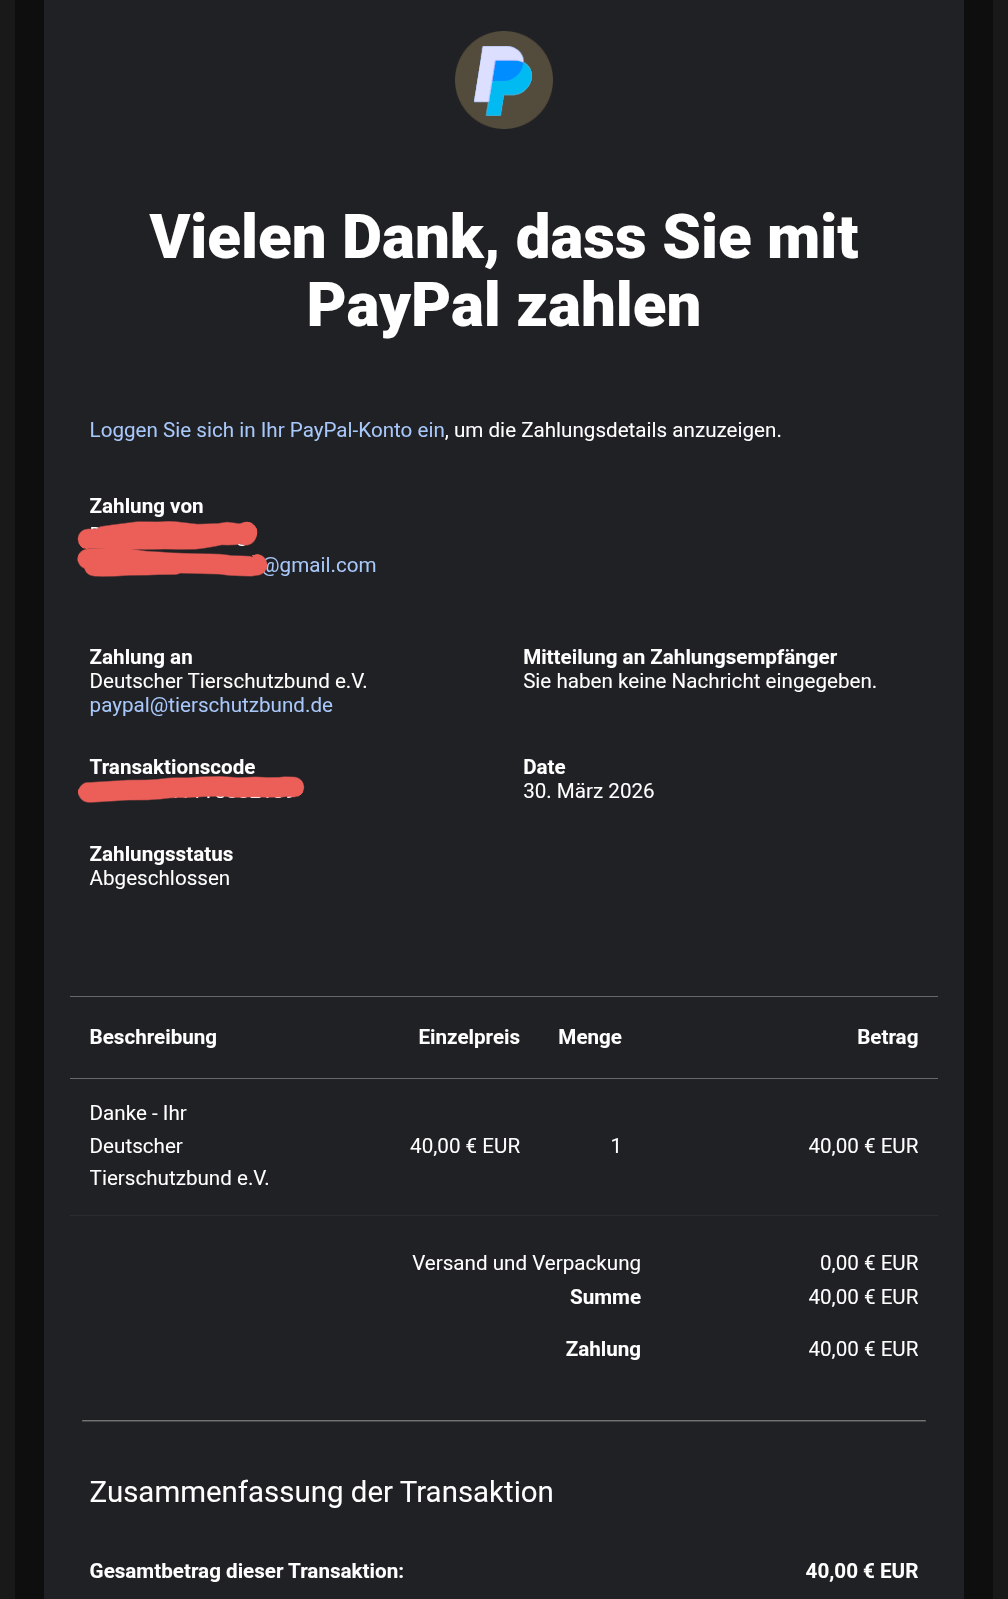Click the PayPal logo icon

click(504, 80)
